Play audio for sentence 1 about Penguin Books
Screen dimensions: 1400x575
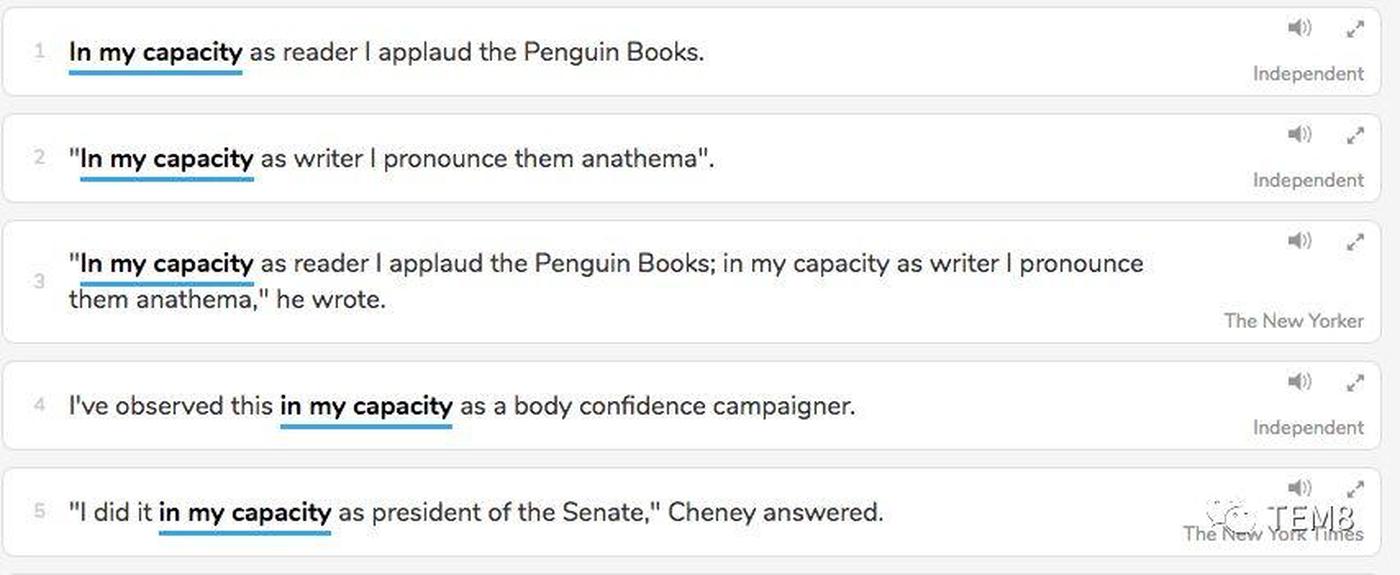1299,28
